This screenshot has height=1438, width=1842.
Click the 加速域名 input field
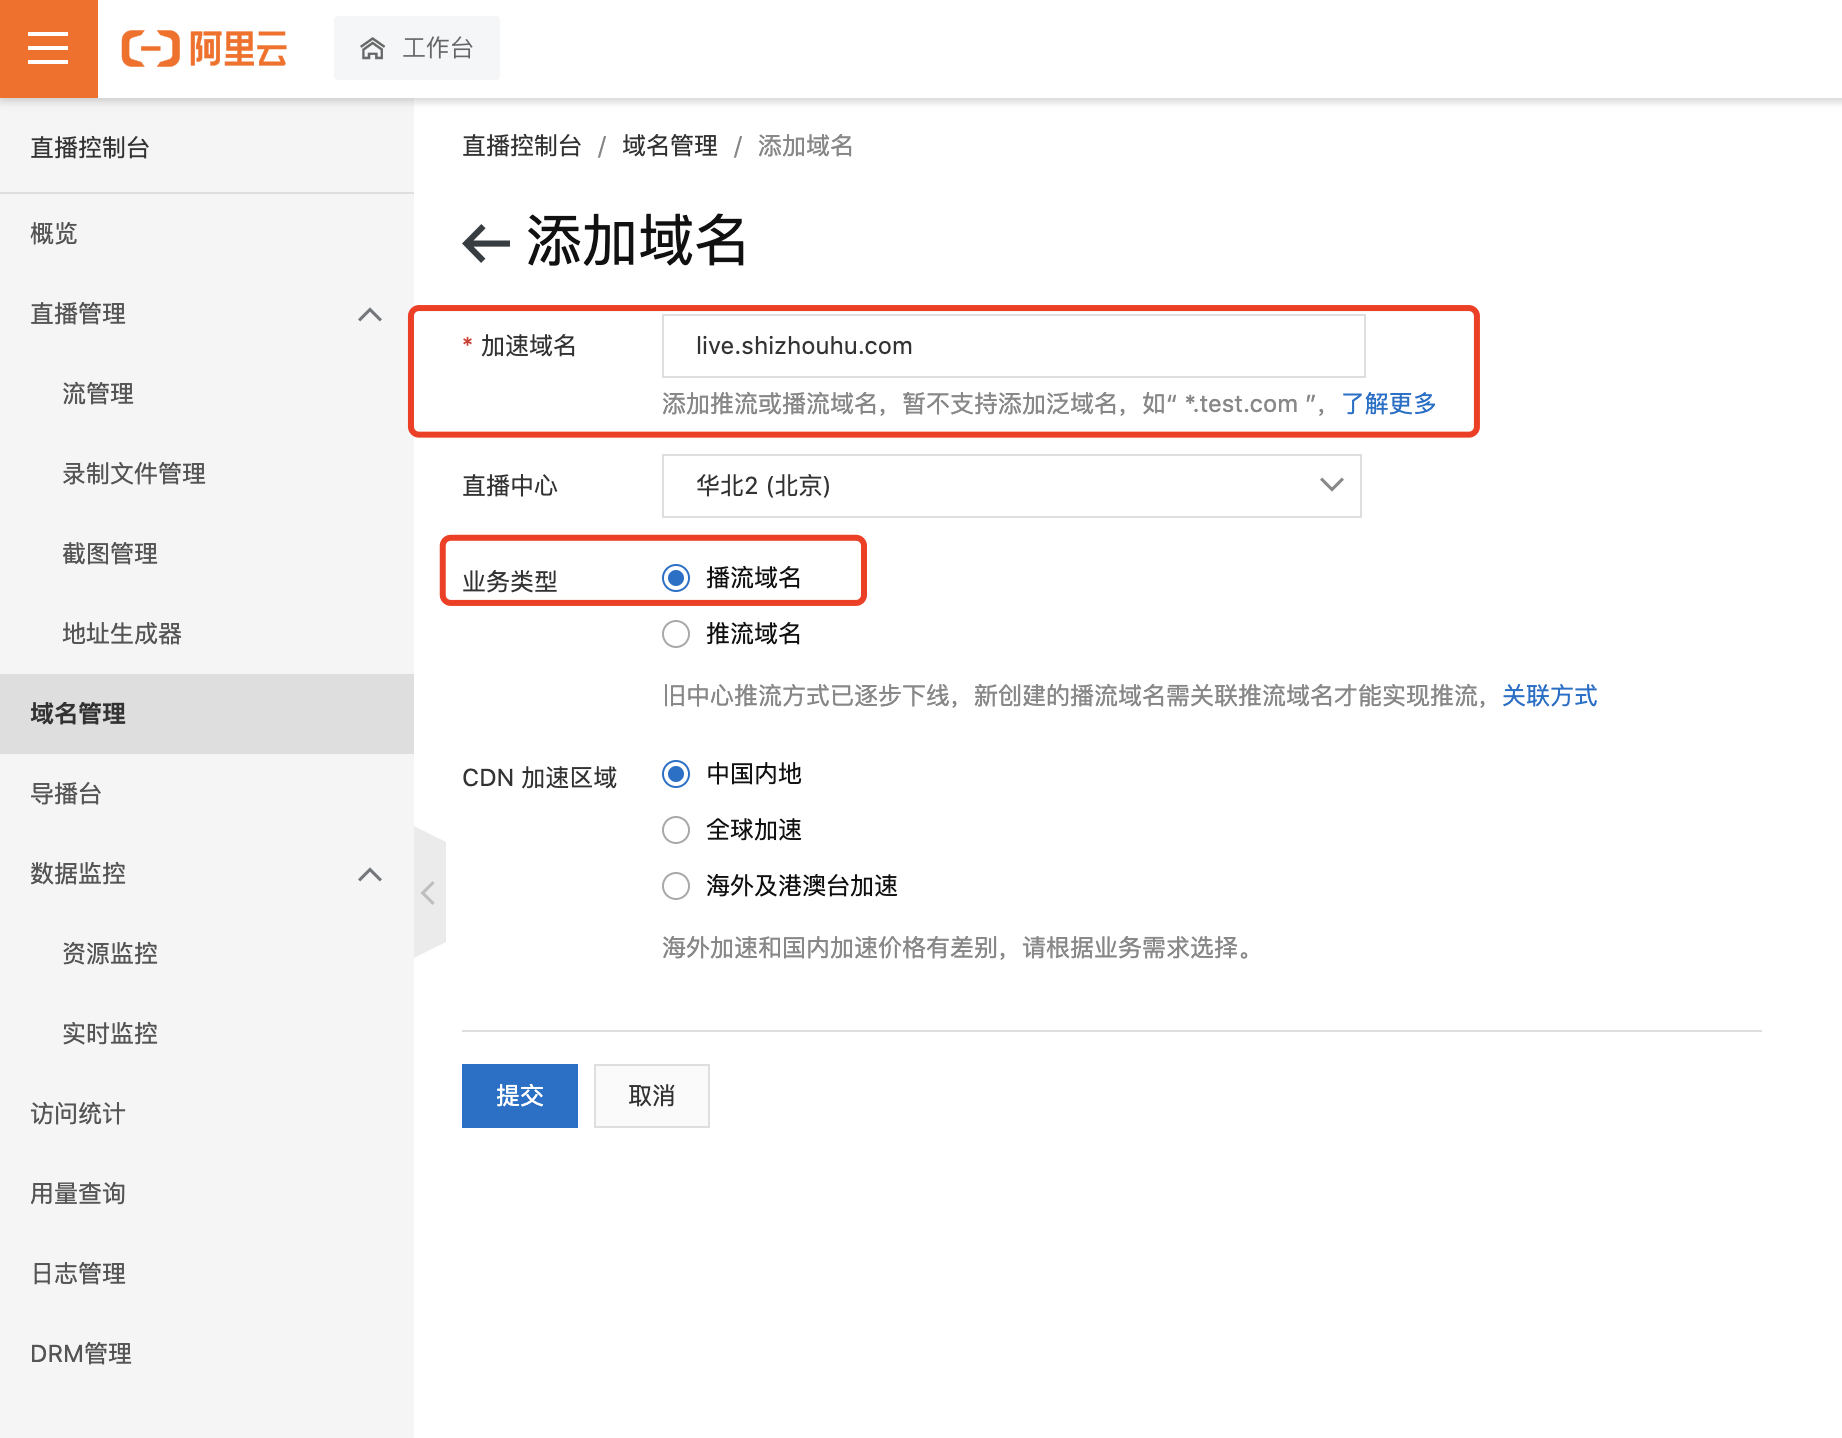pyautogui.click(x=1013, y=346)
